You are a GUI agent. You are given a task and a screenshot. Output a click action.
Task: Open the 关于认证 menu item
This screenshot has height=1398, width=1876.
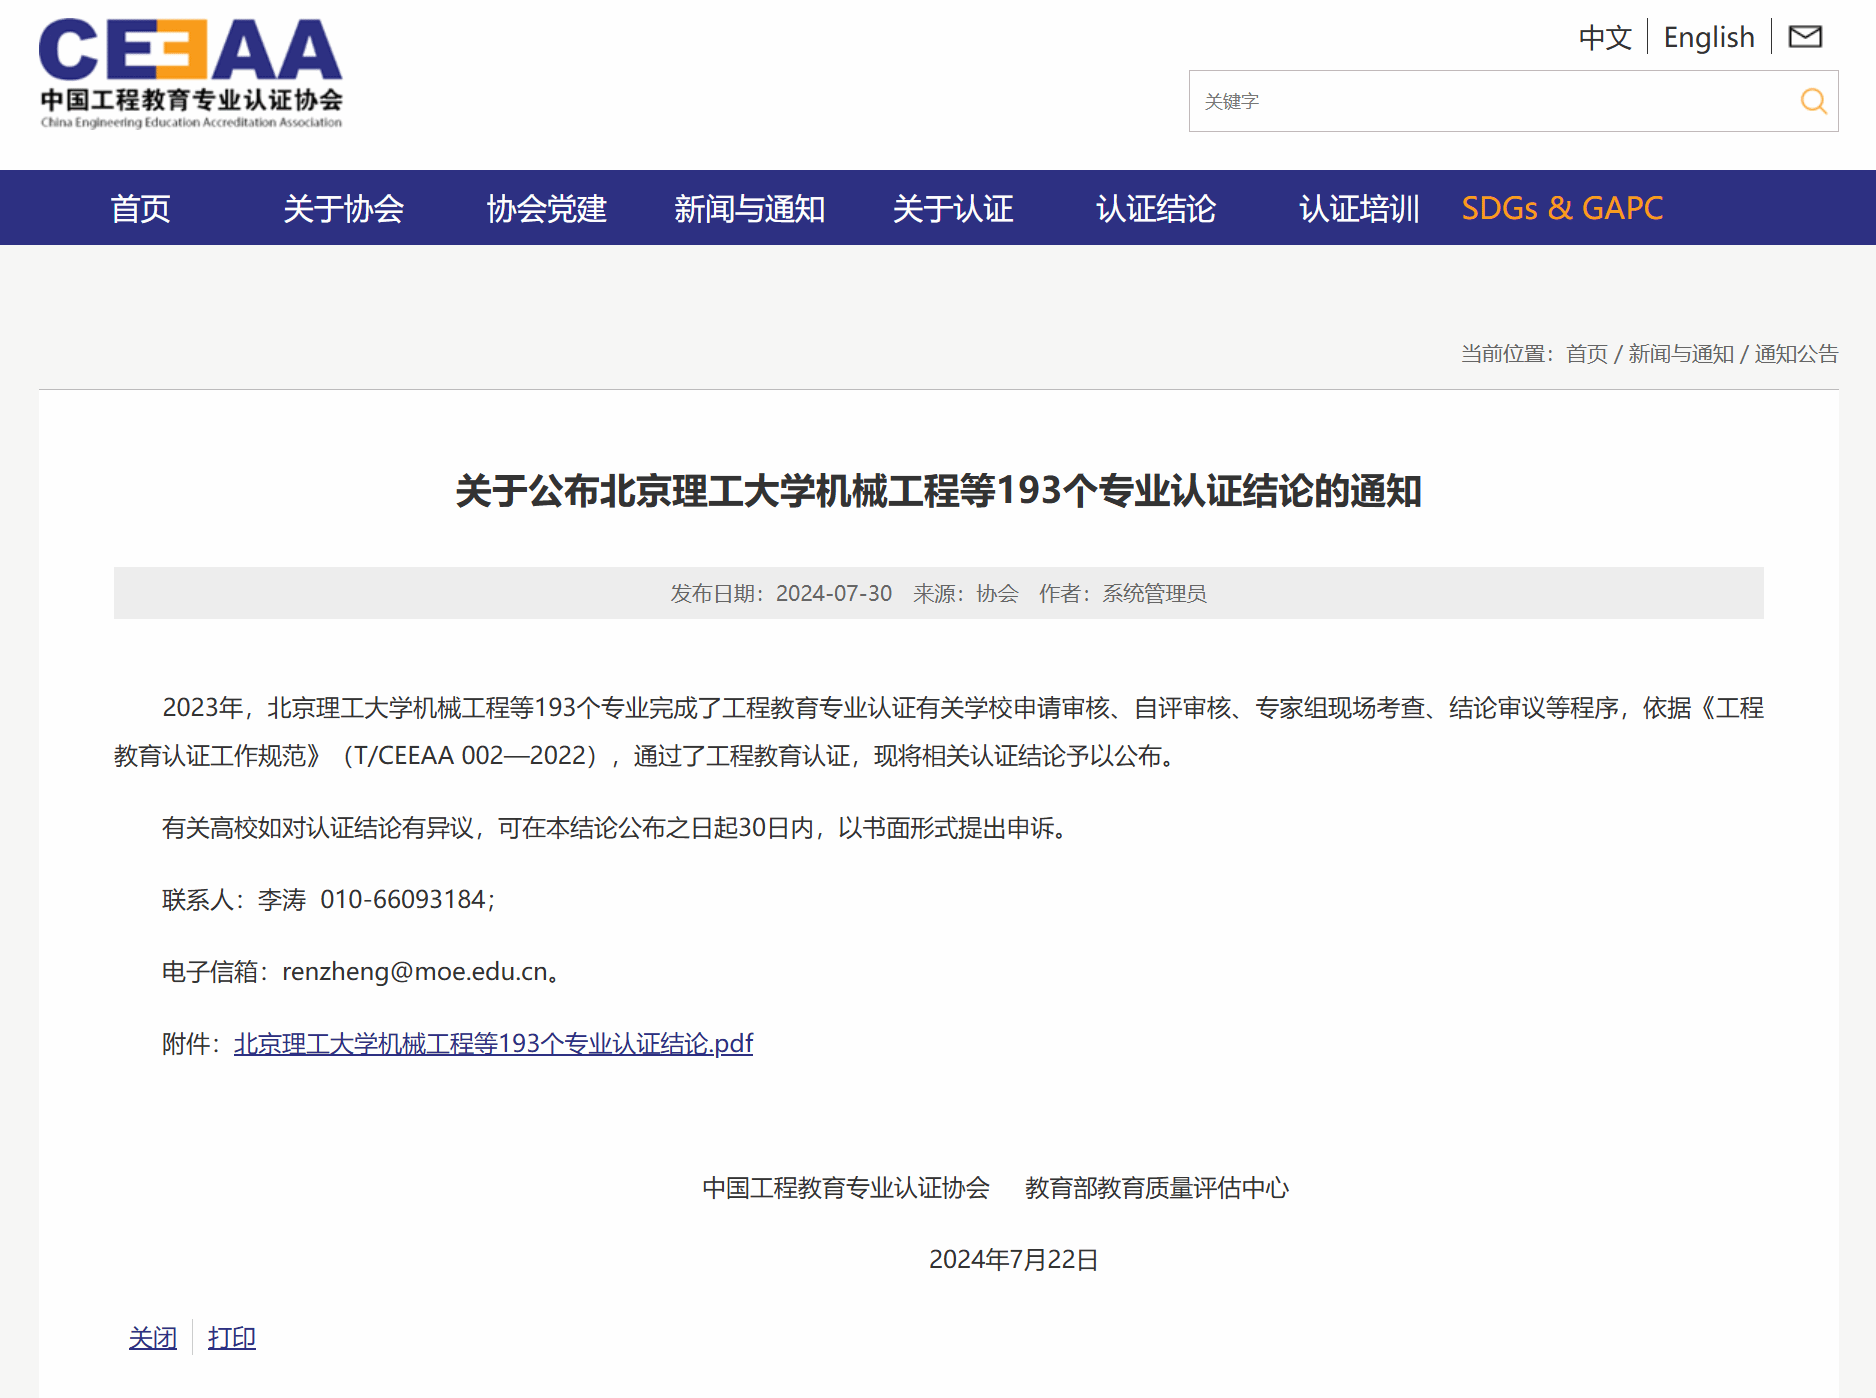coord(952,208)
